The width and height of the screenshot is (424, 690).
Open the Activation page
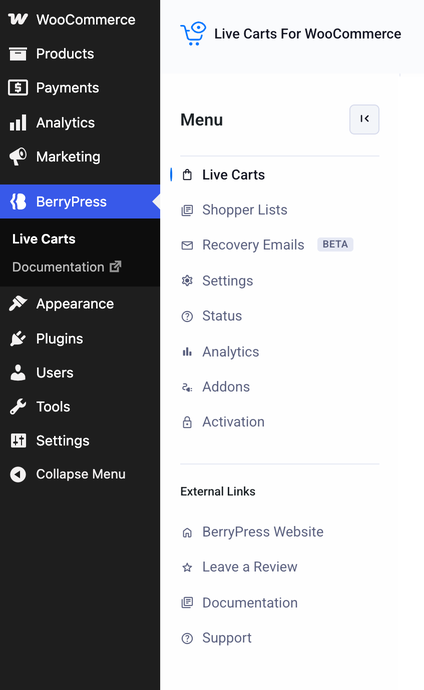pos(233,422)
